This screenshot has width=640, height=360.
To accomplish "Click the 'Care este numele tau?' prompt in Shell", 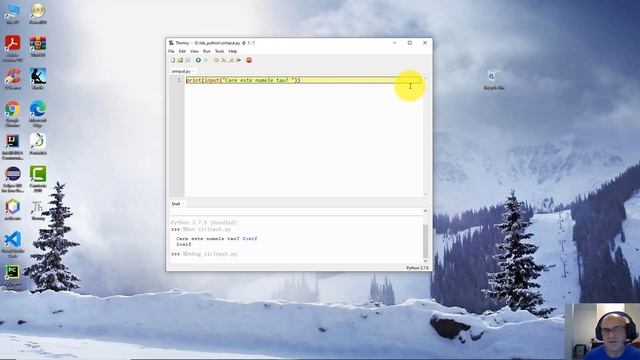I will point(208,238).
